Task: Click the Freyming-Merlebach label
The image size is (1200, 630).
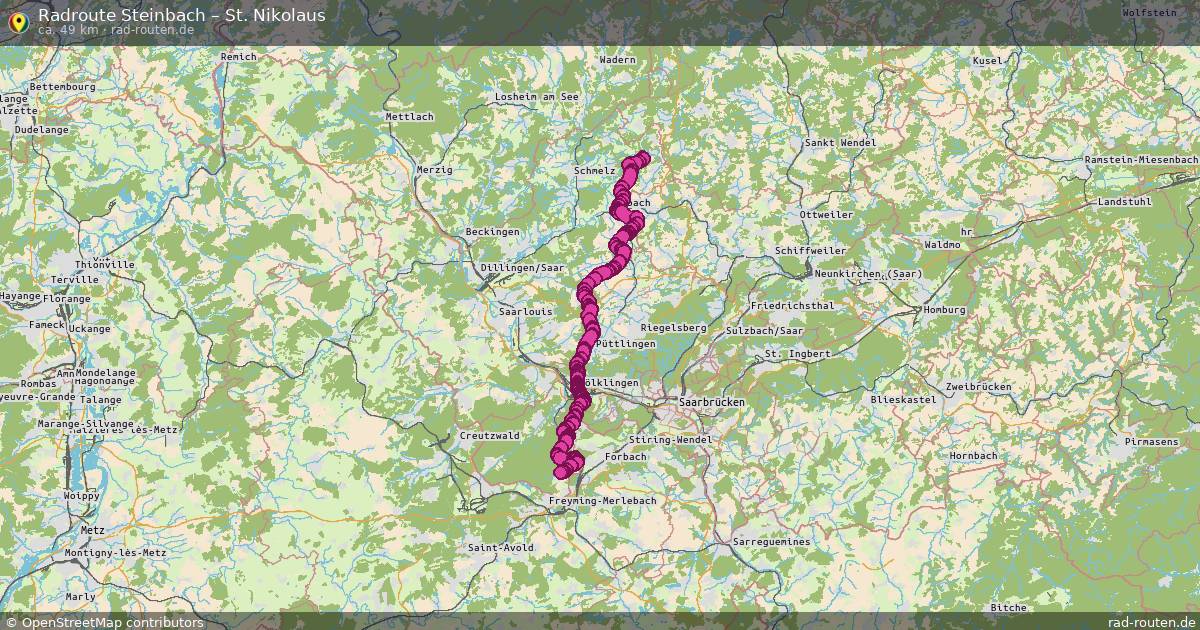Action: (x=603, y=500)
